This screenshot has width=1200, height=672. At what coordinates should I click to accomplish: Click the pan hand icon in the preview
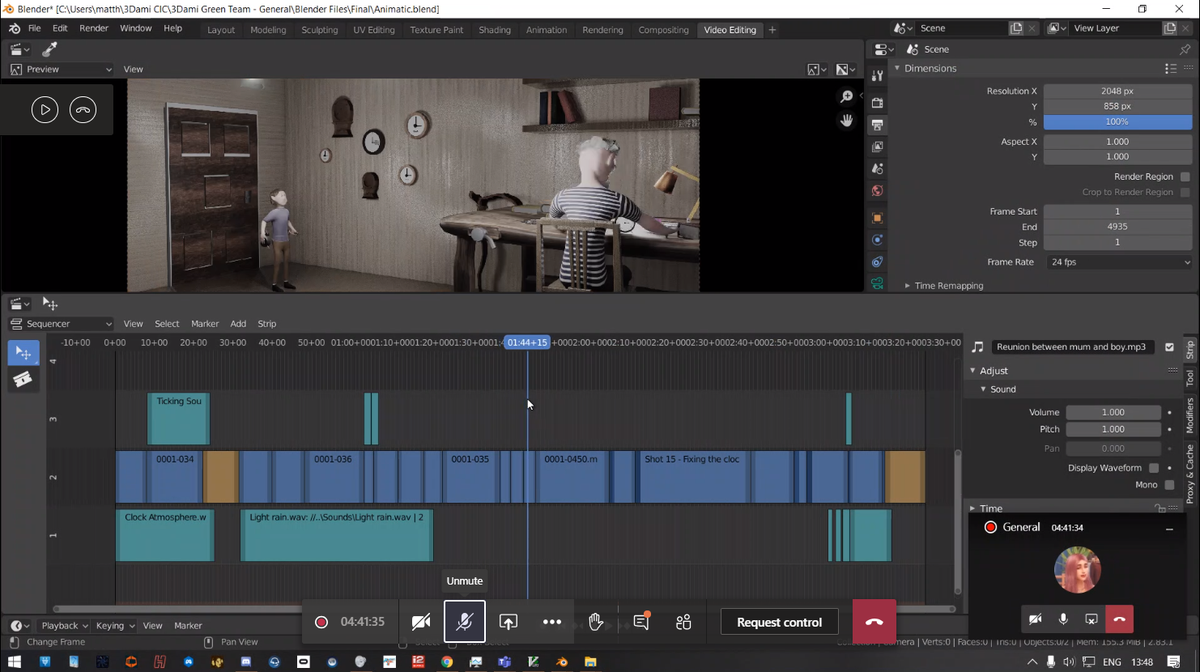[847, 120]
